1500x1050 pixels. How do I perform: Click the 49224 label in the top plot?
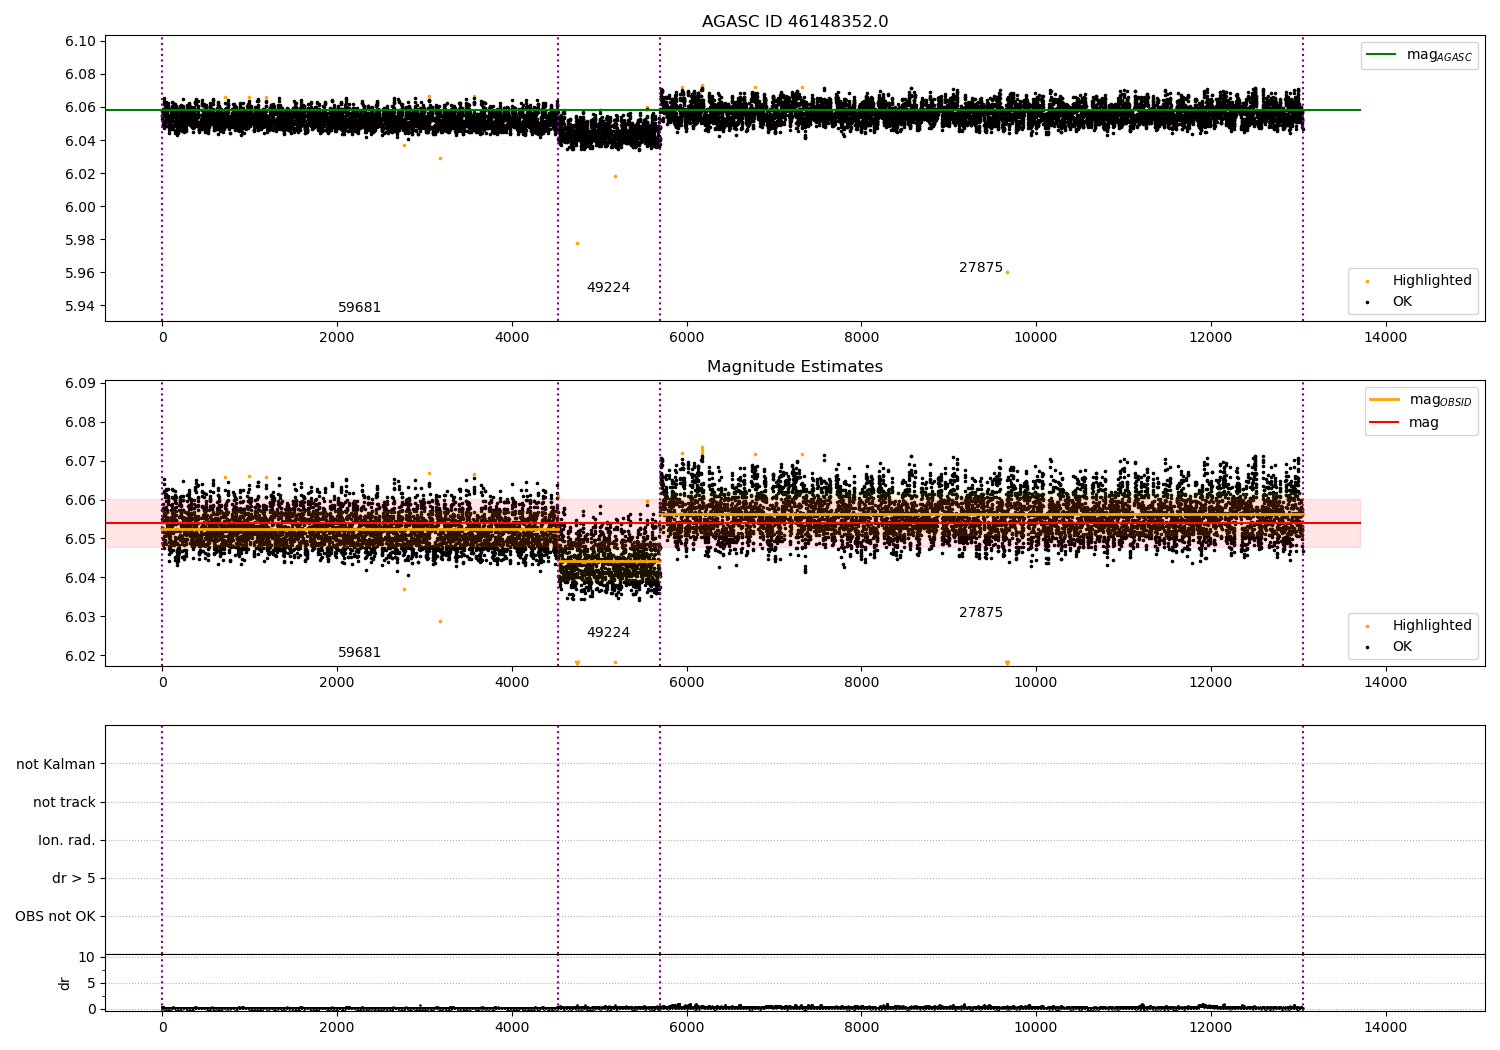(x=608, y=288)
